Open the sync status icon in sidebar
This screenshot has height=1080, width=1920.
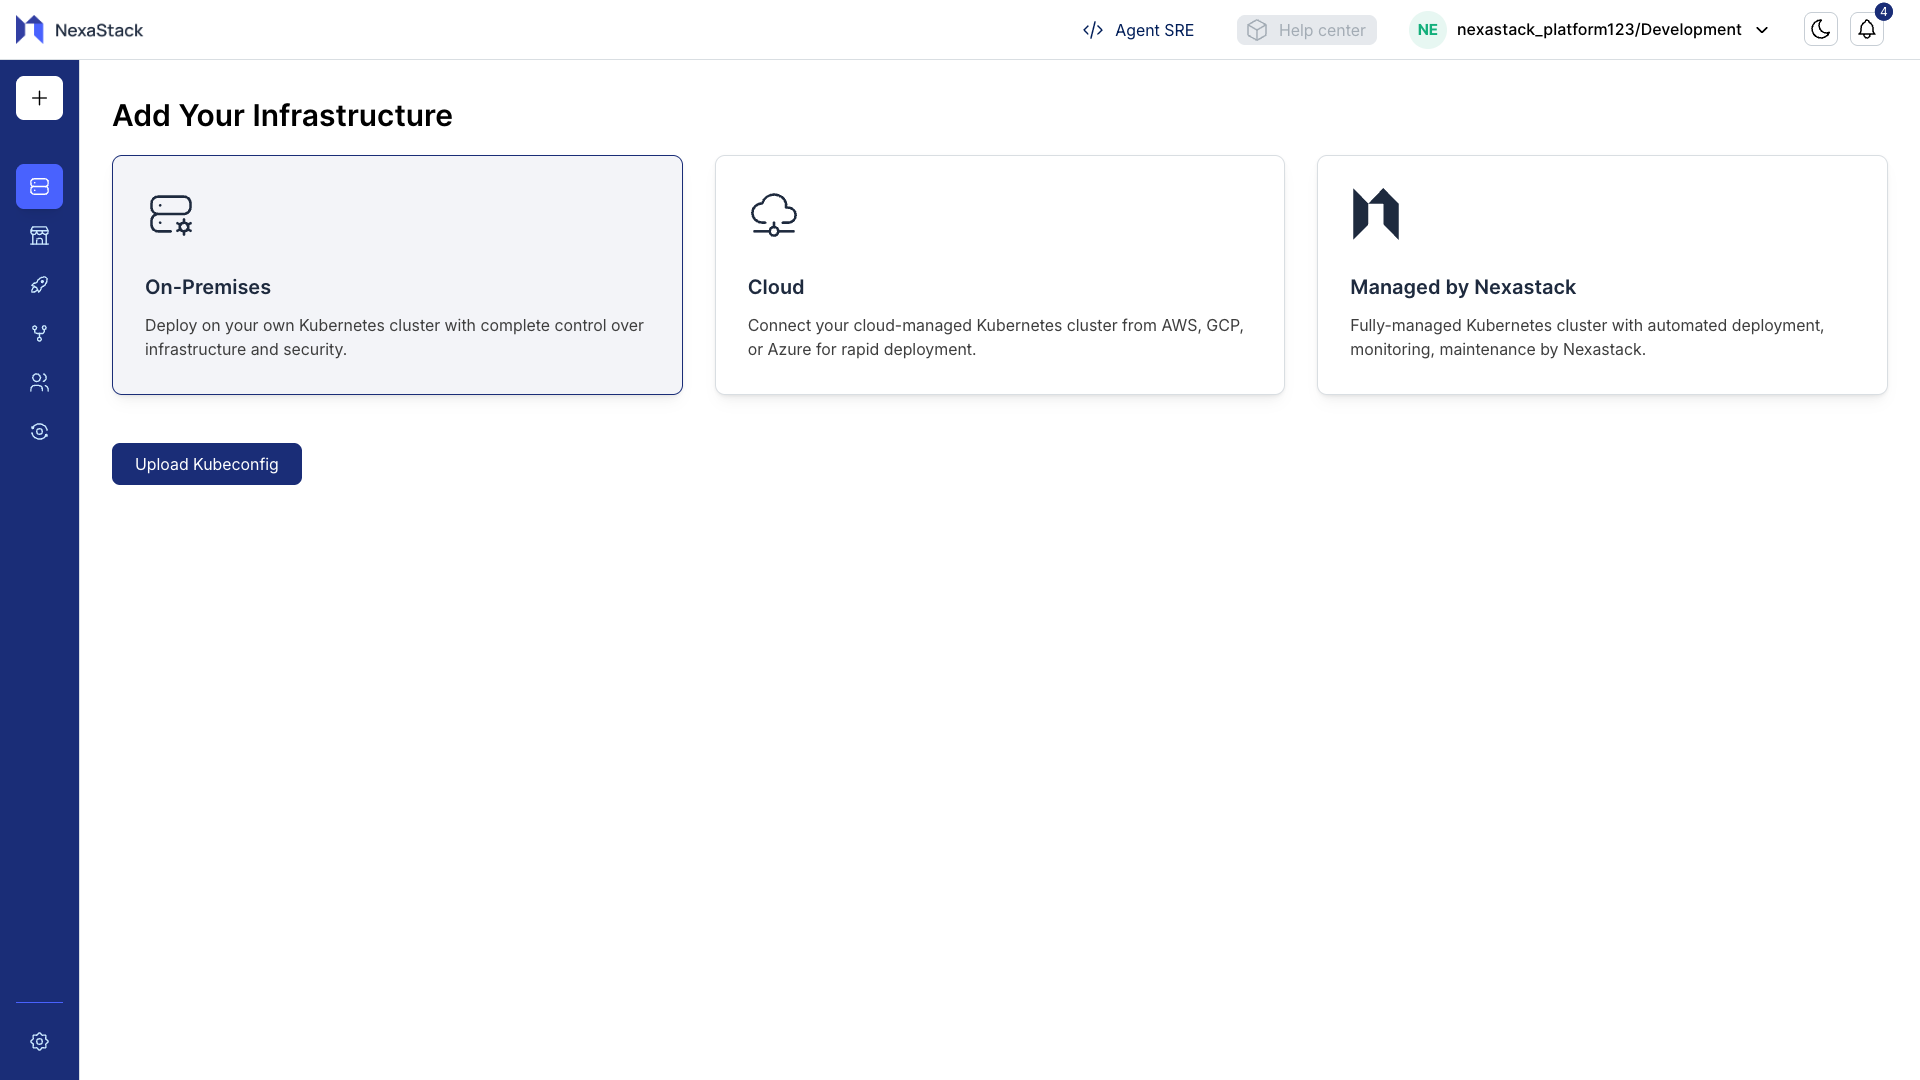coord(39,431)
